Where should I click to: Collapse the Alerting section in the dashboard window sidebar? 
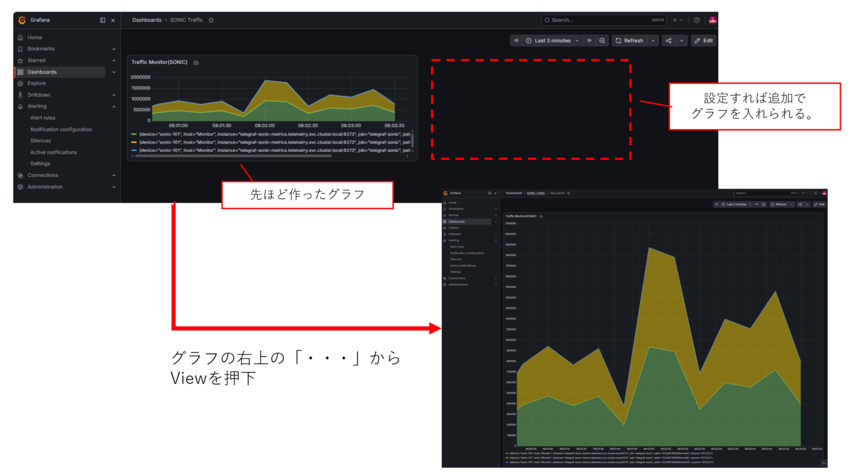[x=114, y=107]
